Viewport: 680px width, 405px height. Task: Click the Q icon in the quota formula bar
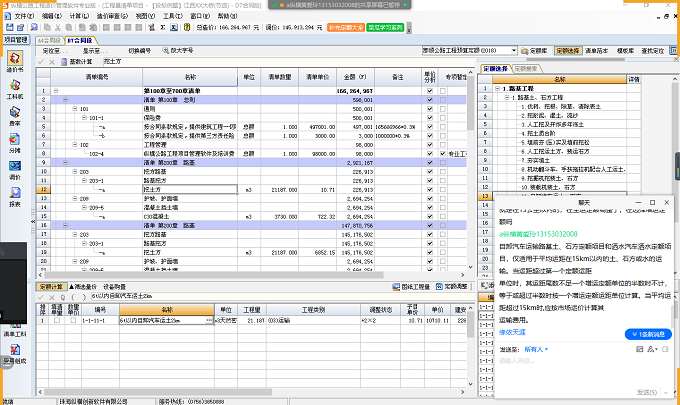point(63,297)
